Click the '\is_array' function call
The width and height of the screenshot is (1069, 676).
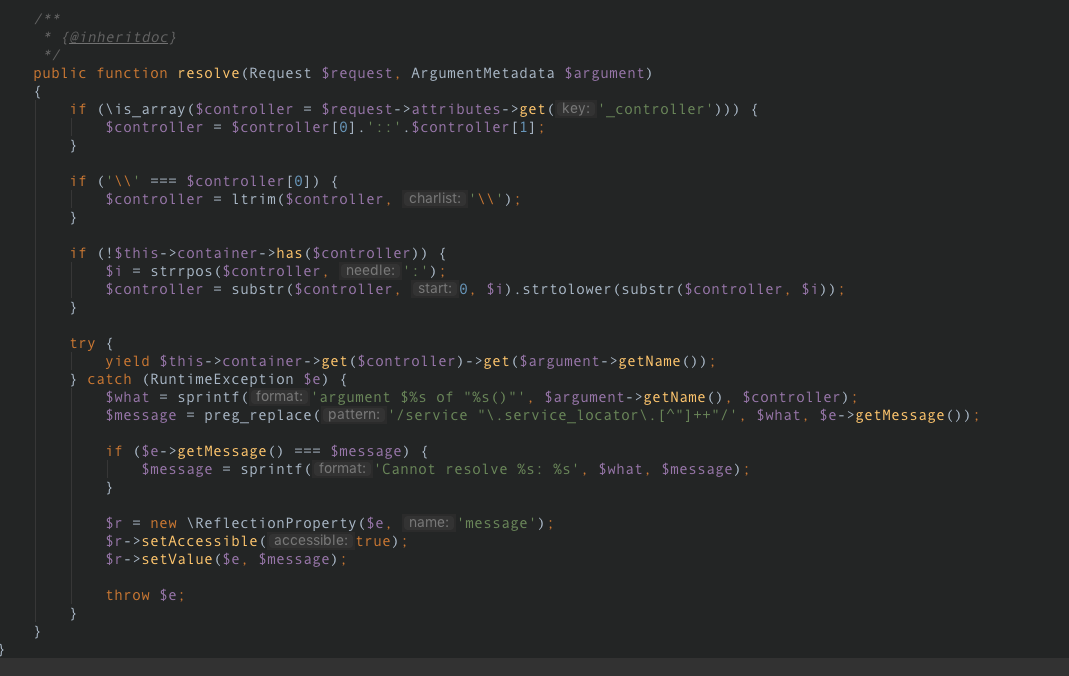point(145,110)
